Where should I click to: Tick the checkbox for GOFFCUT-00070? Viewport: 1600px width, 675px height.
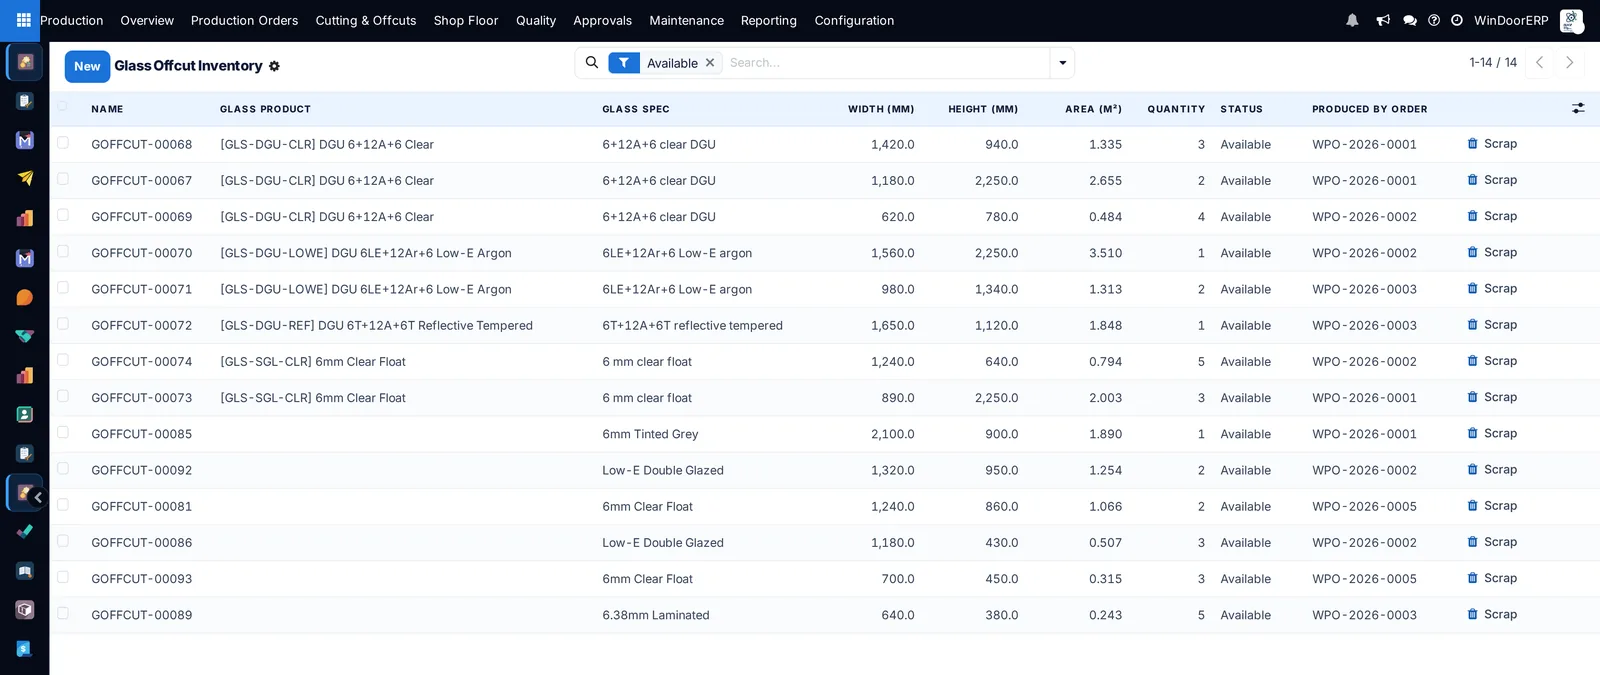tap(63, 252)
